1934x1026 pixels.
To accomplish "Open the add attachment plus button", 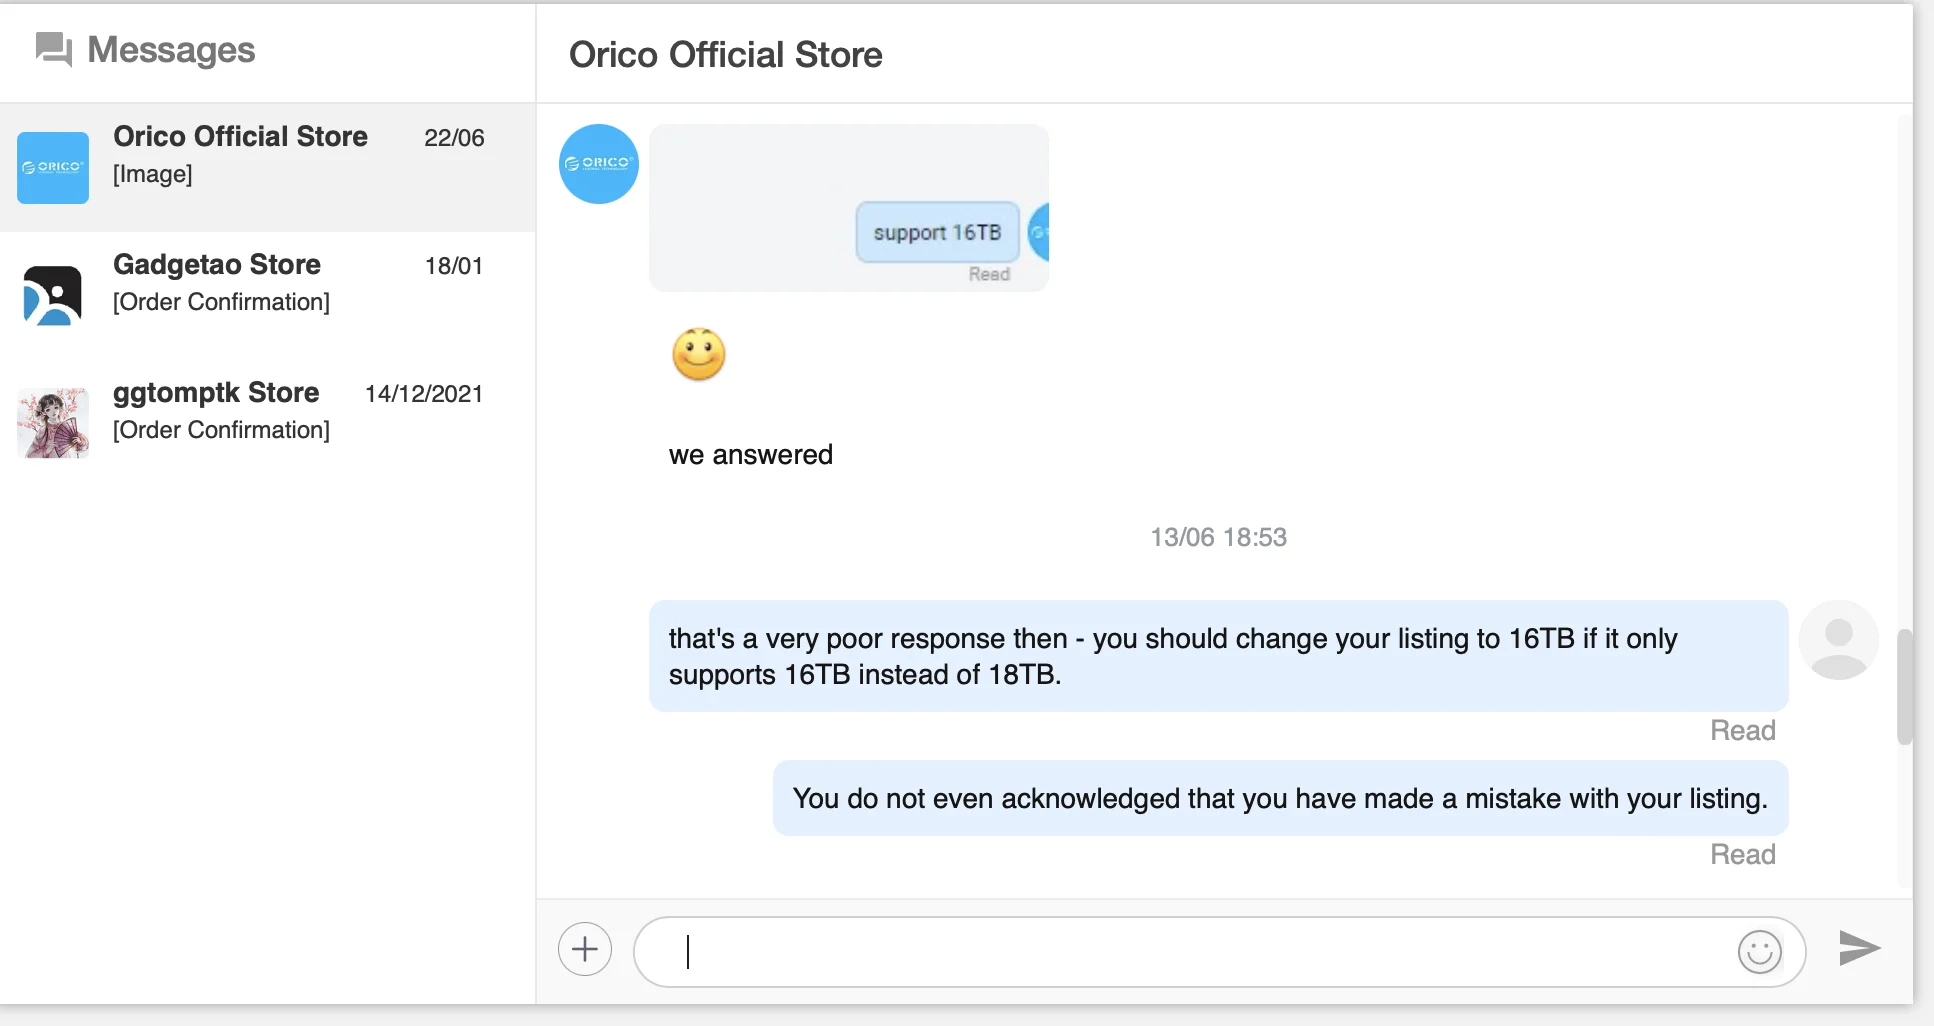I will pos(585,949).
